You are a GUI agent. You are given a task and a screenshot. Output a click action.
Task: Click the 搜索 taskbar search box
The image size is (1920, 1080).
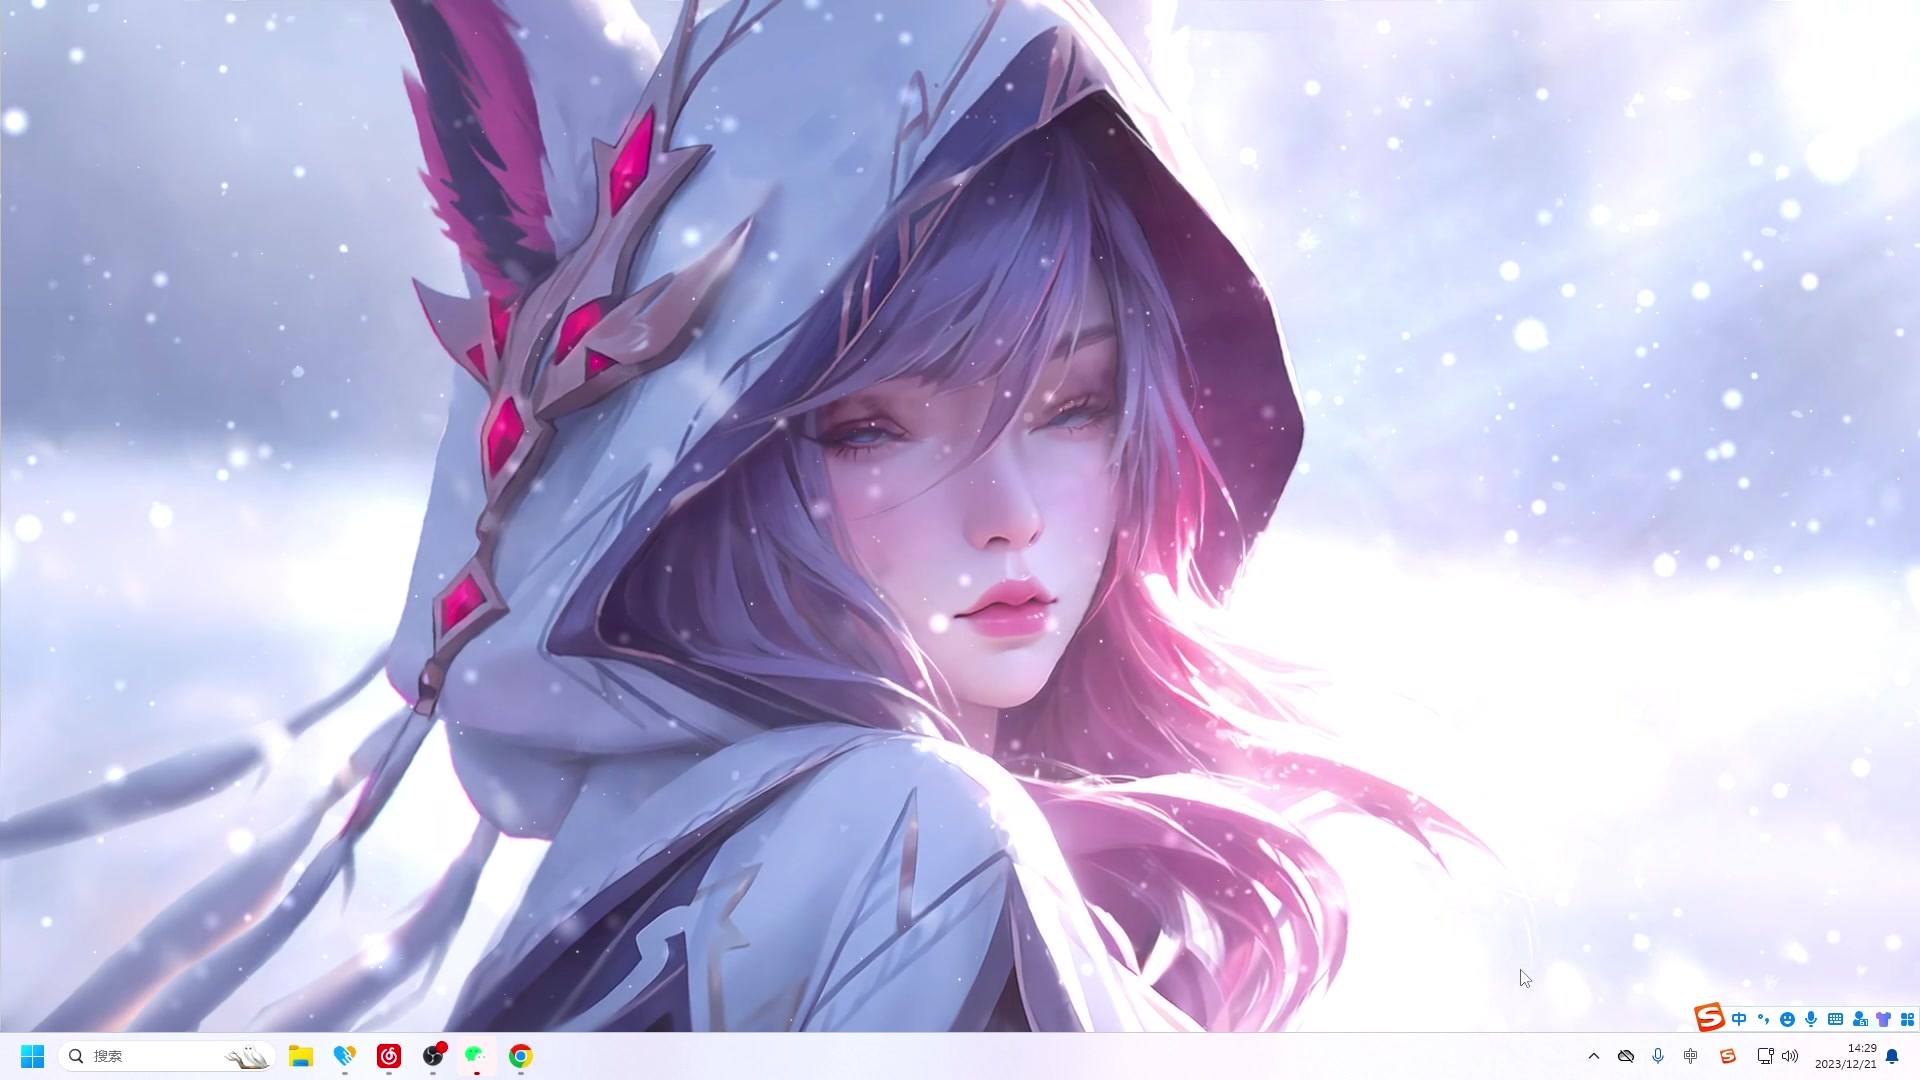tap(167, 1056)
